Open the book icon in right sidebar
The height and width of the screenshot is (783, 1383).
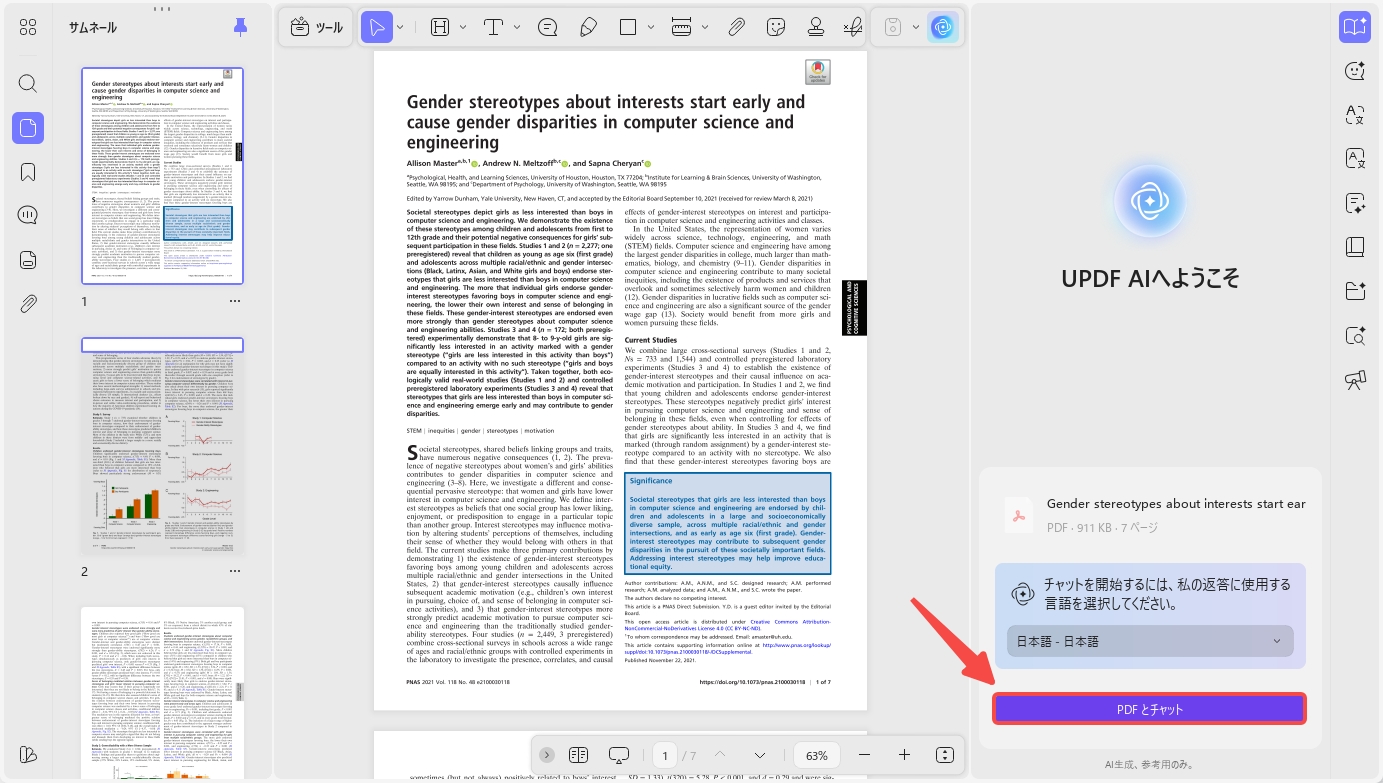(x=1355, y=247)
